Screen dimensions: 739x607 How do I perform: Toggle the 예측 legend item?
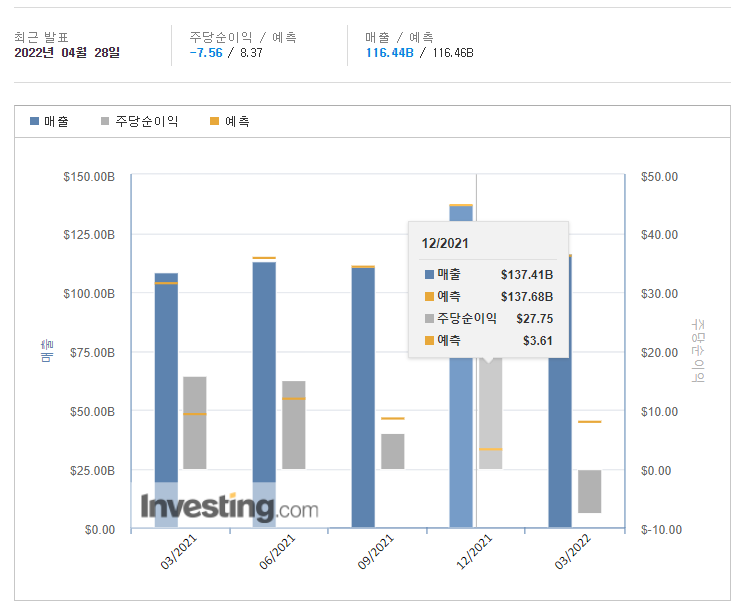point(230,122)
